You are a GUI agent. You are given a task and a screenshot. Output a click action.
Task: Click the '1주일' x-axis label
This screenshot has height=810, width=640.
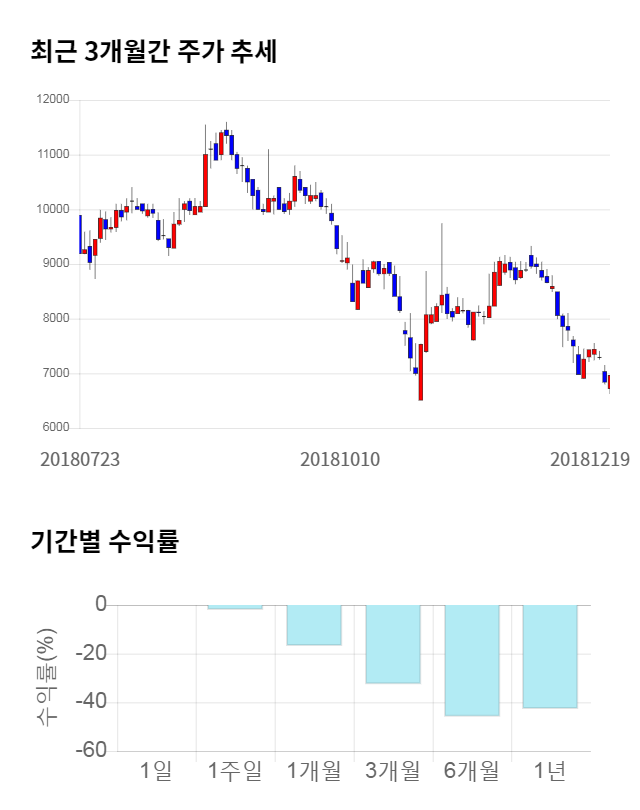pos(235,771)
